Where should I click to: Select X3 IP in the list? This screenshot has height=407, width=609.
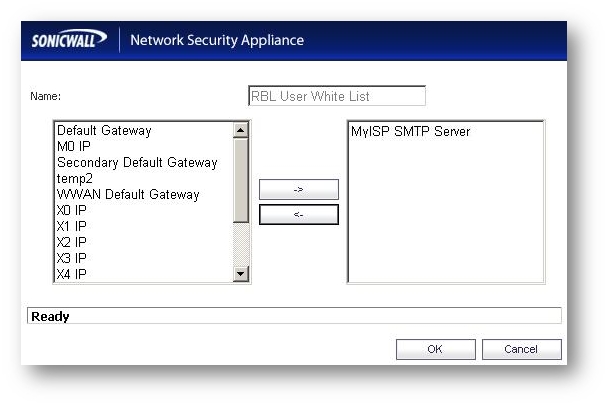click(71, 258)
